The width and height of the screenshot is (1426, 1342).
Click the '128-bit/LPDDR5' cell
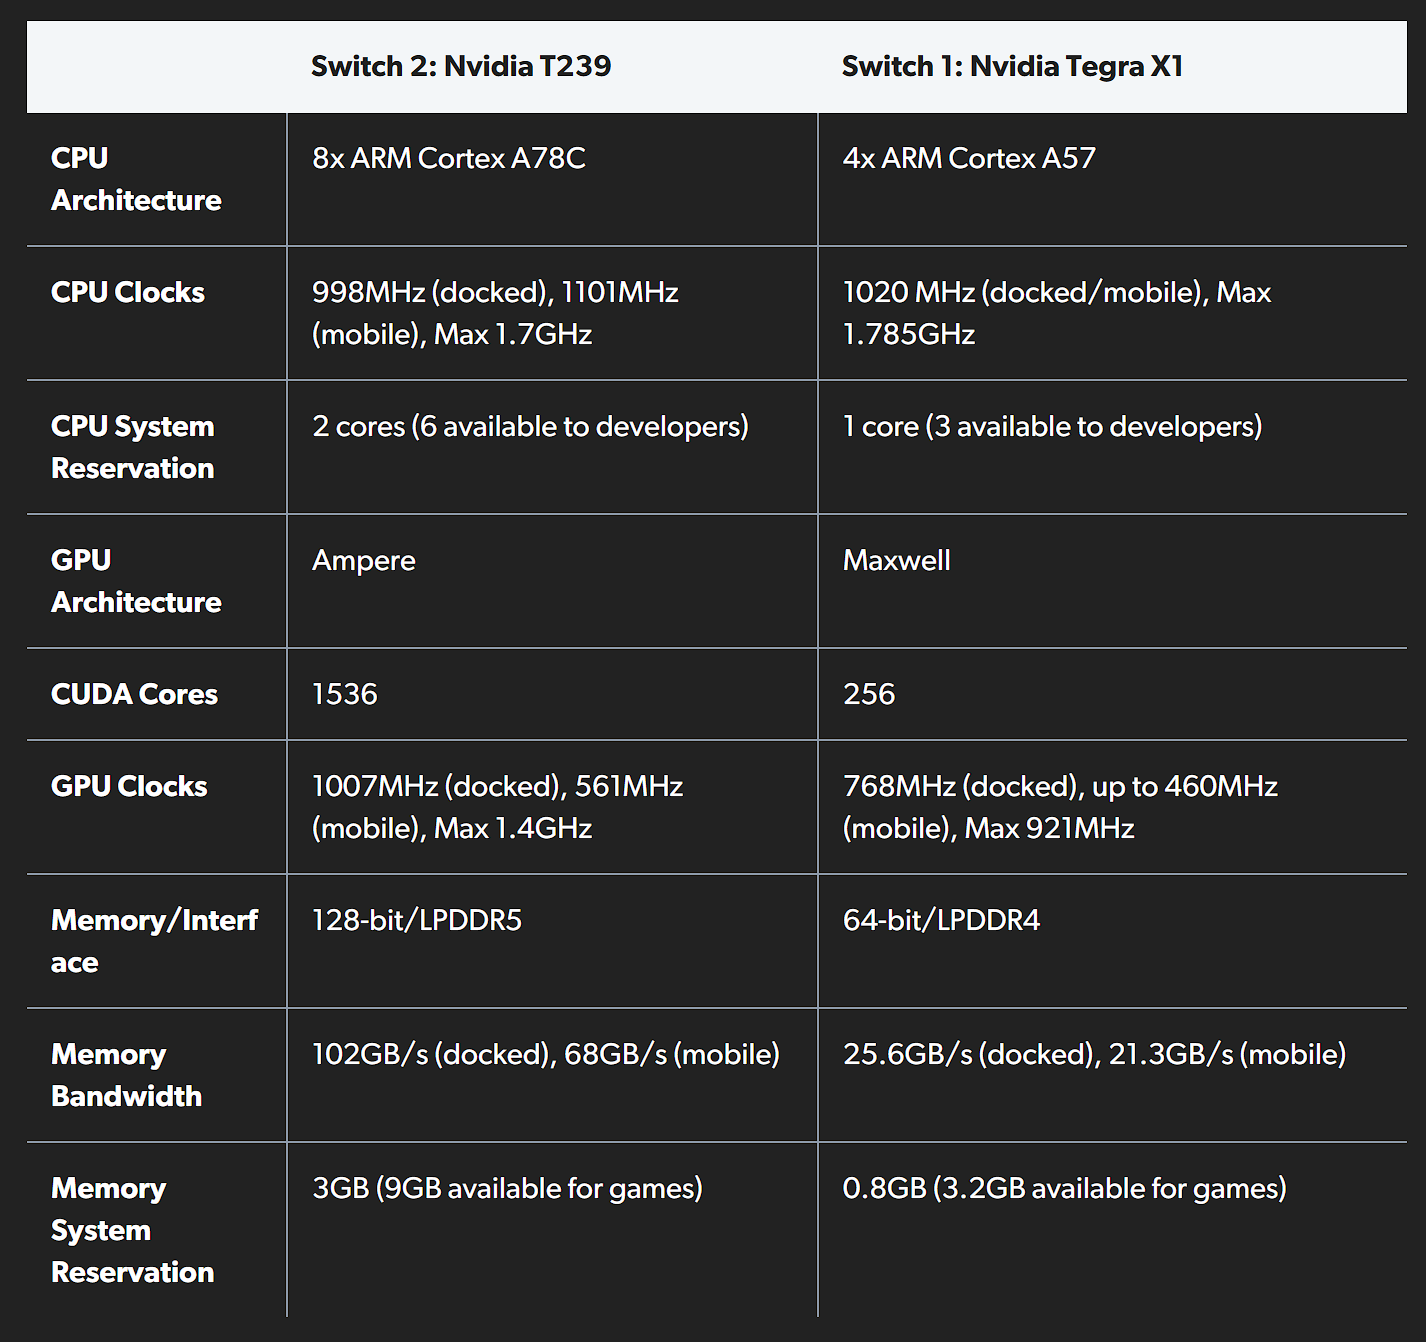coord(417,920)
